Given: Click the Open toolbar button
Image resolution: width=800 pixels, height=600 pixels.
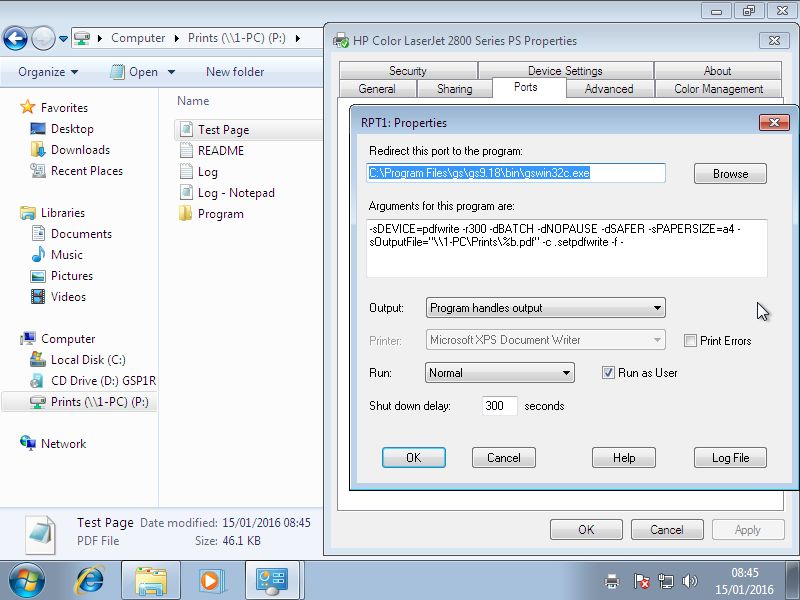Looking at the screenshot, I should pos(134,72).
